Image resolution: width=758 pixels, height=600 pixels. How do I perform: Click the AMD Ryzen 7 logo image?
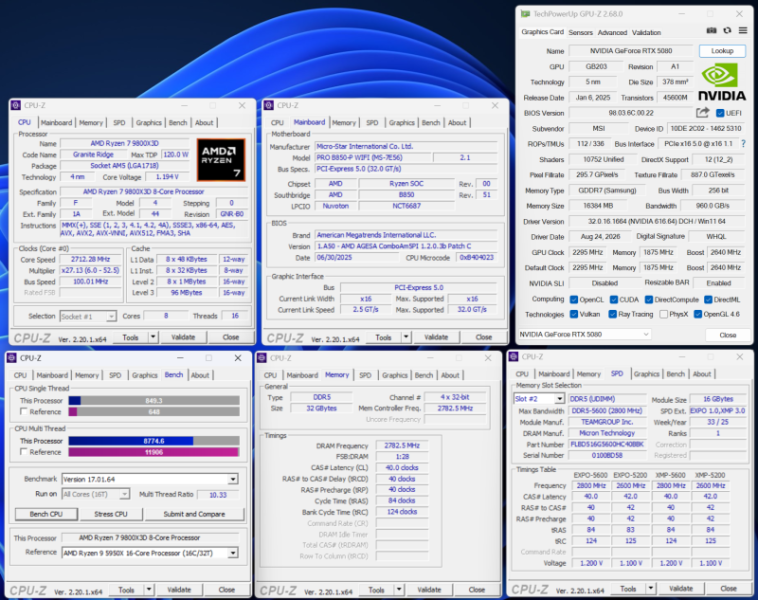click(221, 160)
